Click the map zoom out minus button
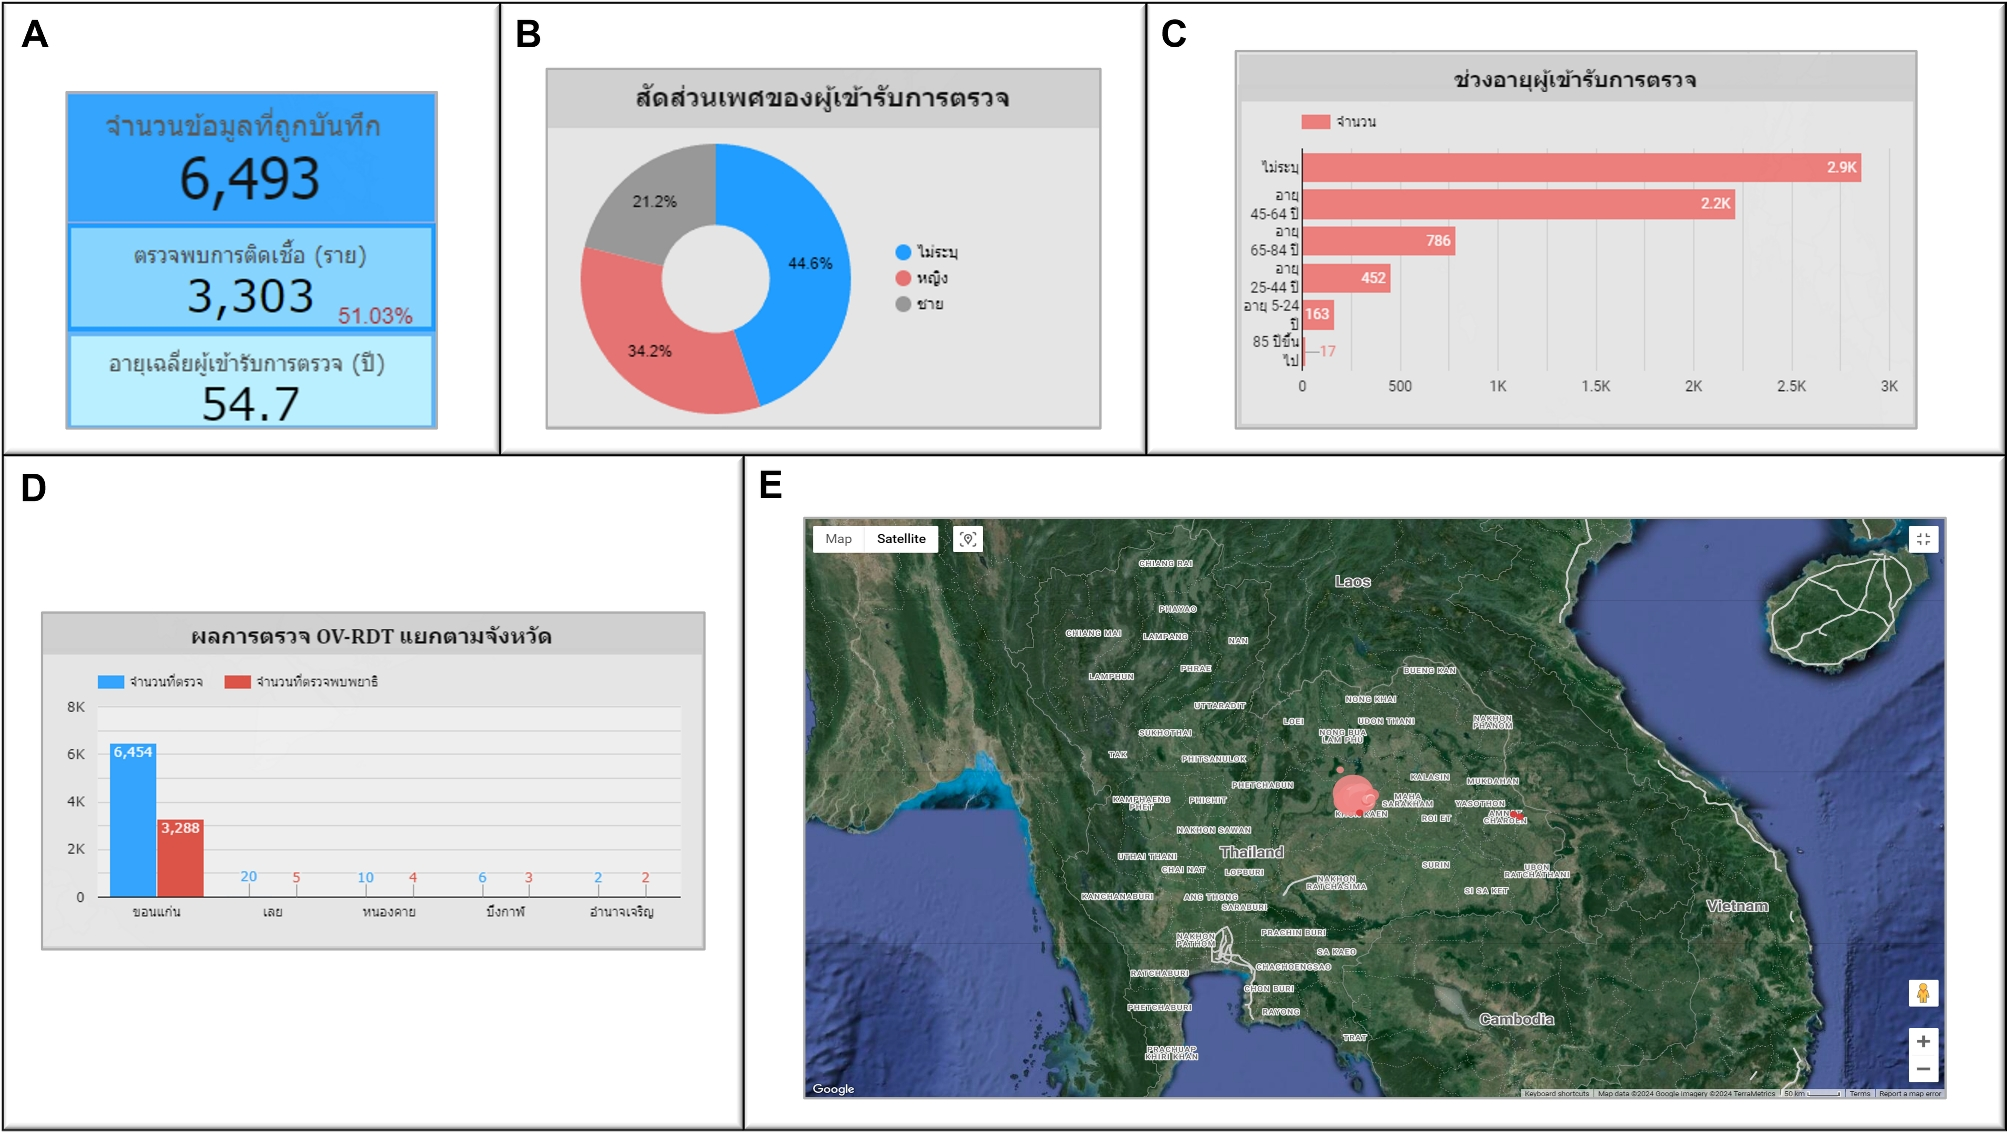 [x=1922, y=1069]
